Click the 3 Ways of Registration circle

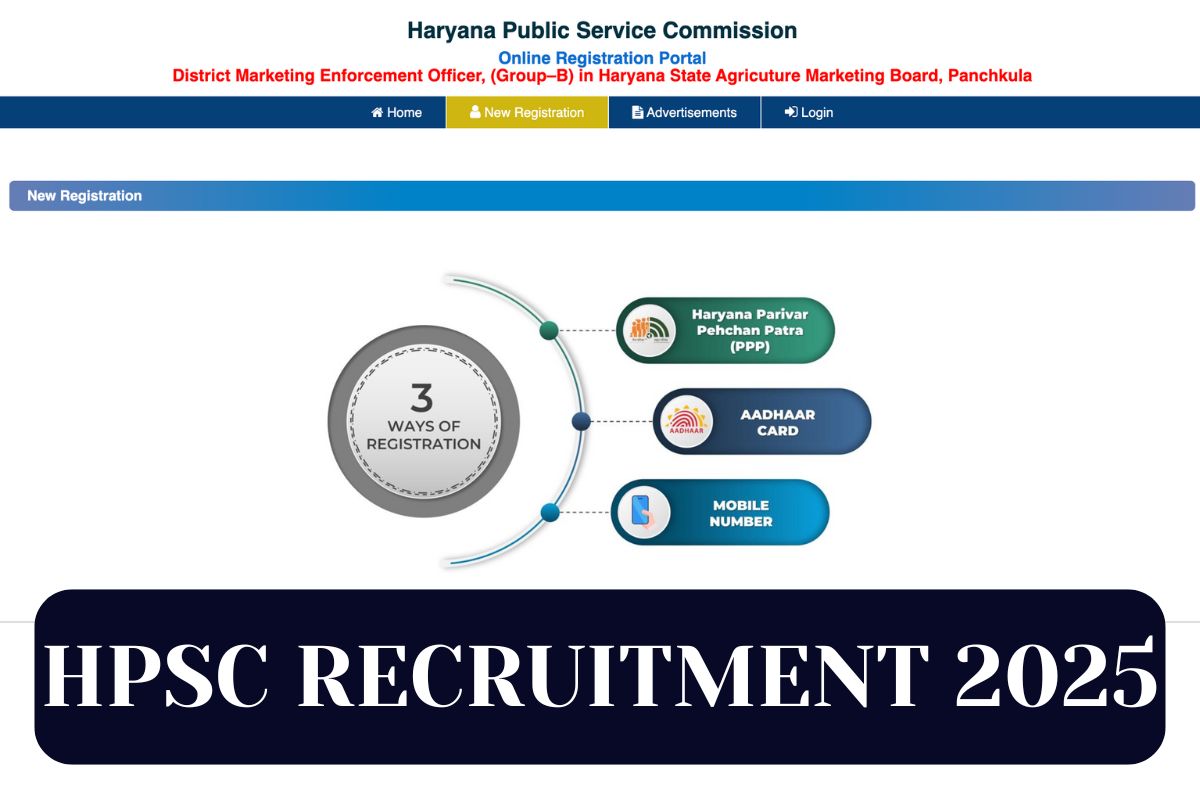pos(424,421)
